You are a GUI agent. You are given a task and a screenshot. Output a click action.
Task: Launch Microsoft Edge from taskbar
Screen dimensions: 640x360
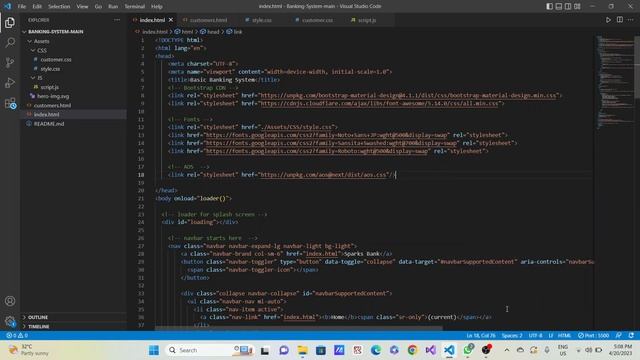point(376,350)
